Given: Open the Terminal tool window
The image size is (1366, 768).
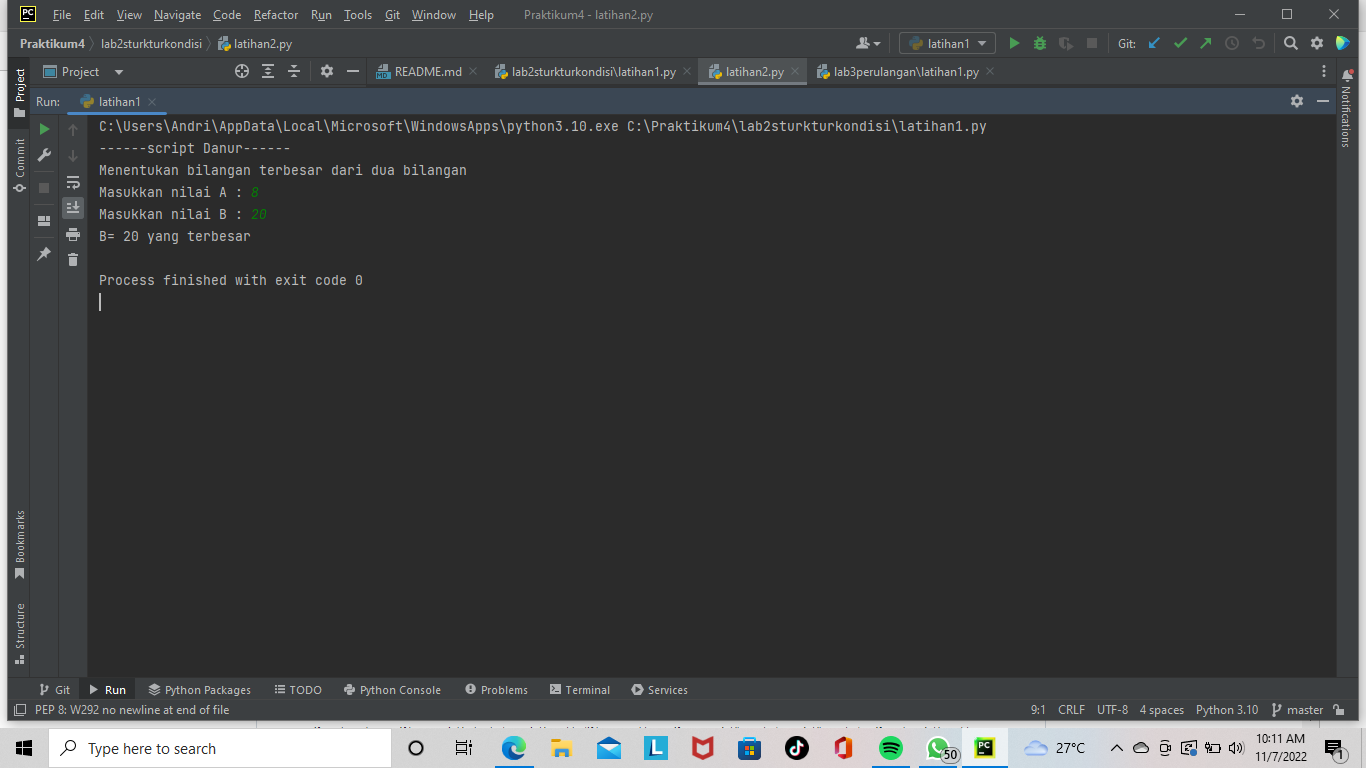Looking at the screenshot, I should [x=579, y=689].
